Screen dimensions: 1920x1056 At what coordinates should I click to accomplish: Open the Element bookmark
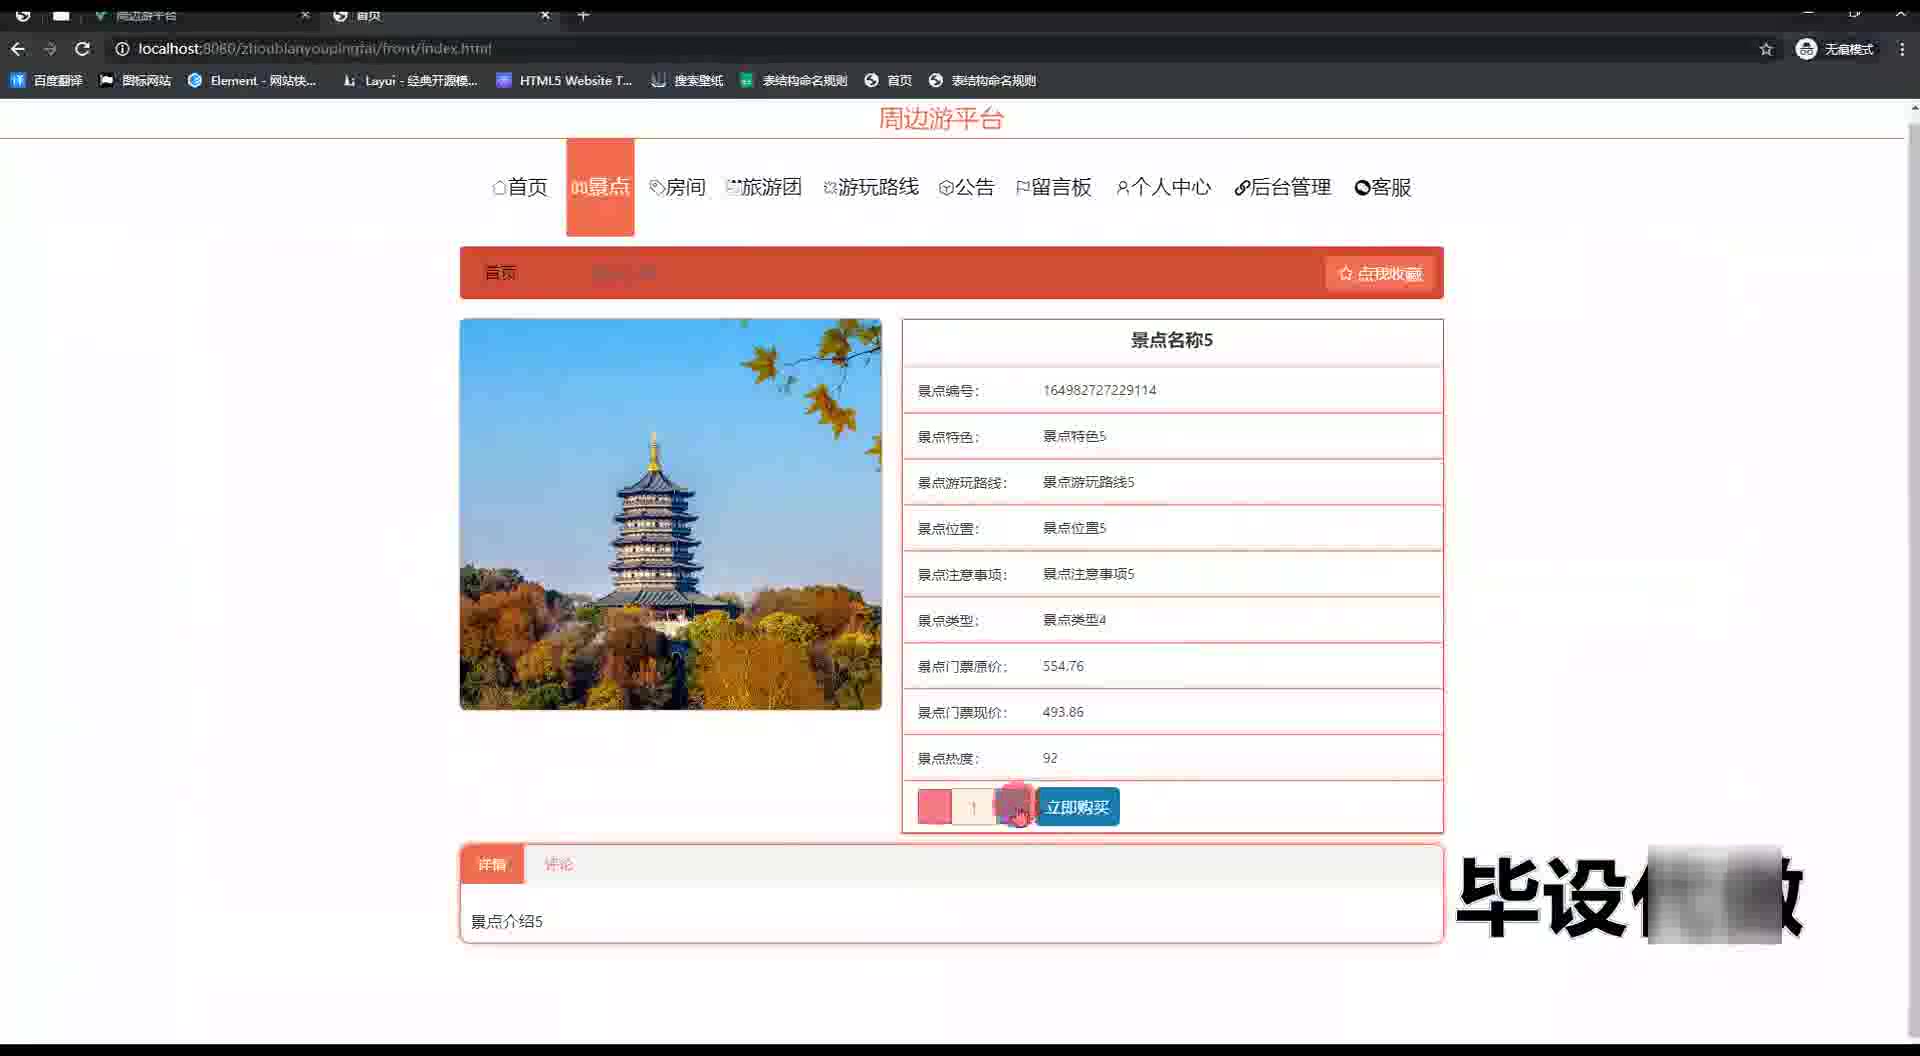pyautogui.click(x=252, y=80)
